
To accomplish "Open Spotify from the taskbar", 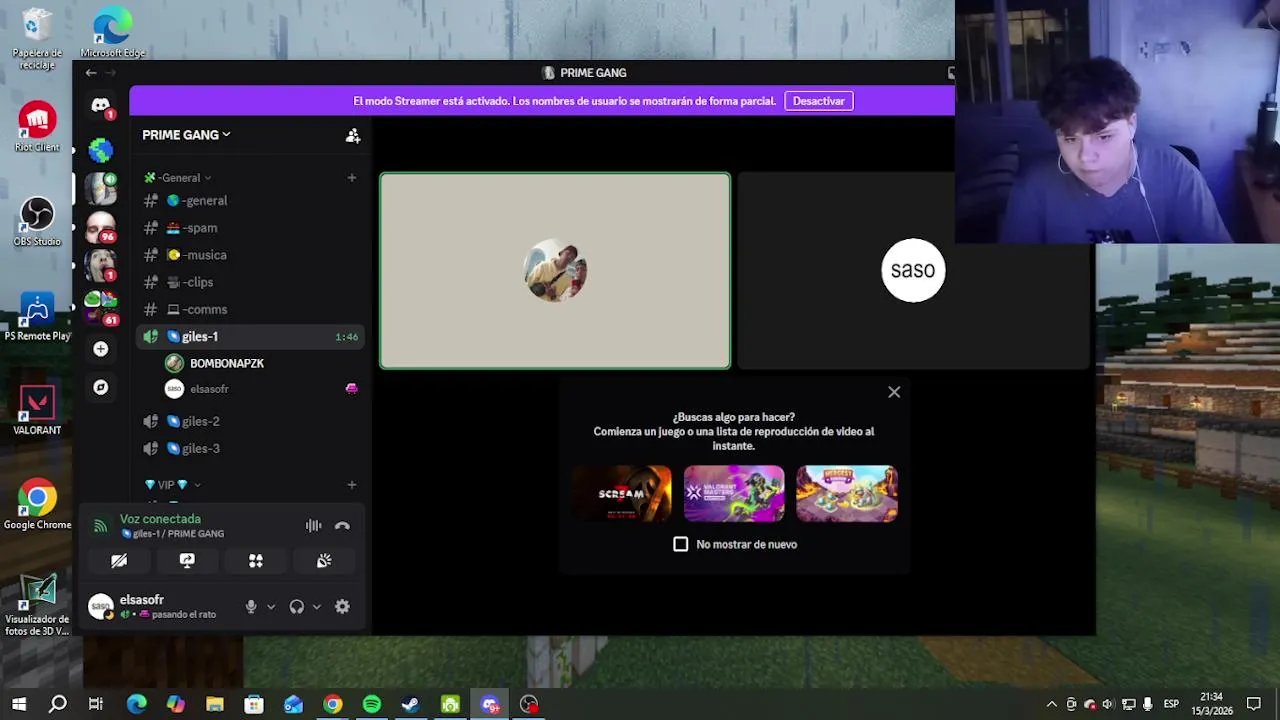I will tap(372, 705).
